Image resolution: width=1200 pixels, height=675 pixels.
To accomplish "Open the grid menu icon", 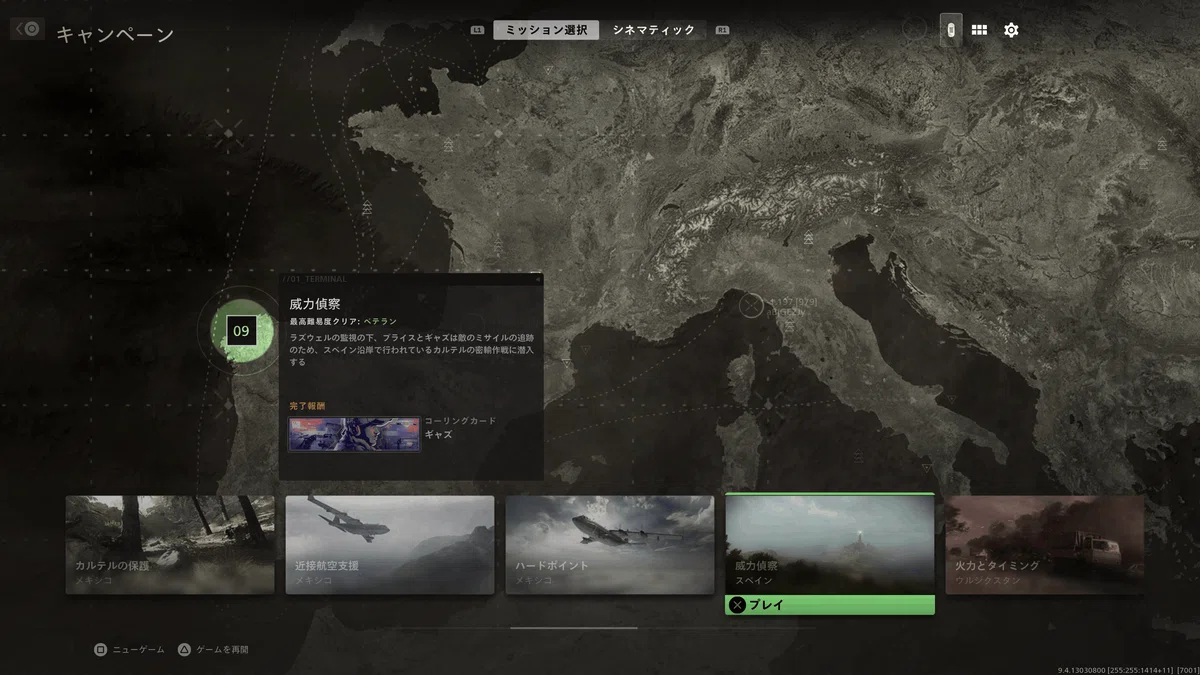I will [x=979, y=30].
